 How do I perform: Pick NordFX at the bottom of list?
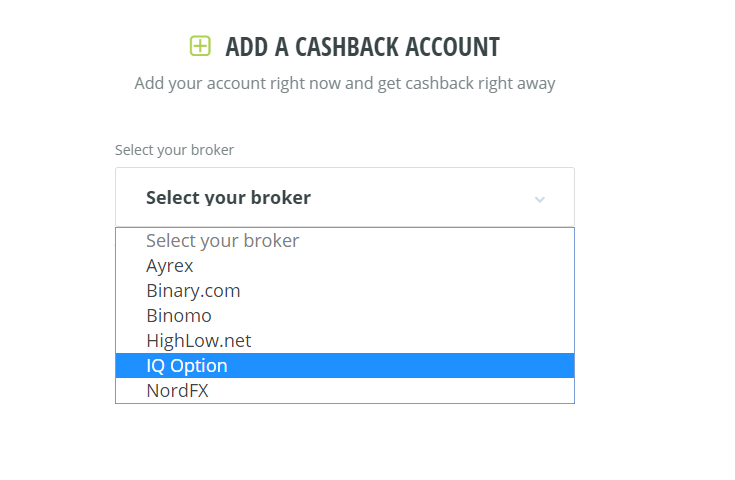click(345, 390)
